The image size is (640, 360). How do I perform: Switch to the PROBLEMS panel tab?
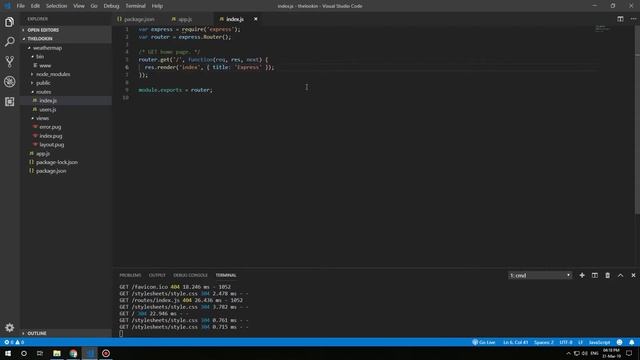(x=130, y=276)
